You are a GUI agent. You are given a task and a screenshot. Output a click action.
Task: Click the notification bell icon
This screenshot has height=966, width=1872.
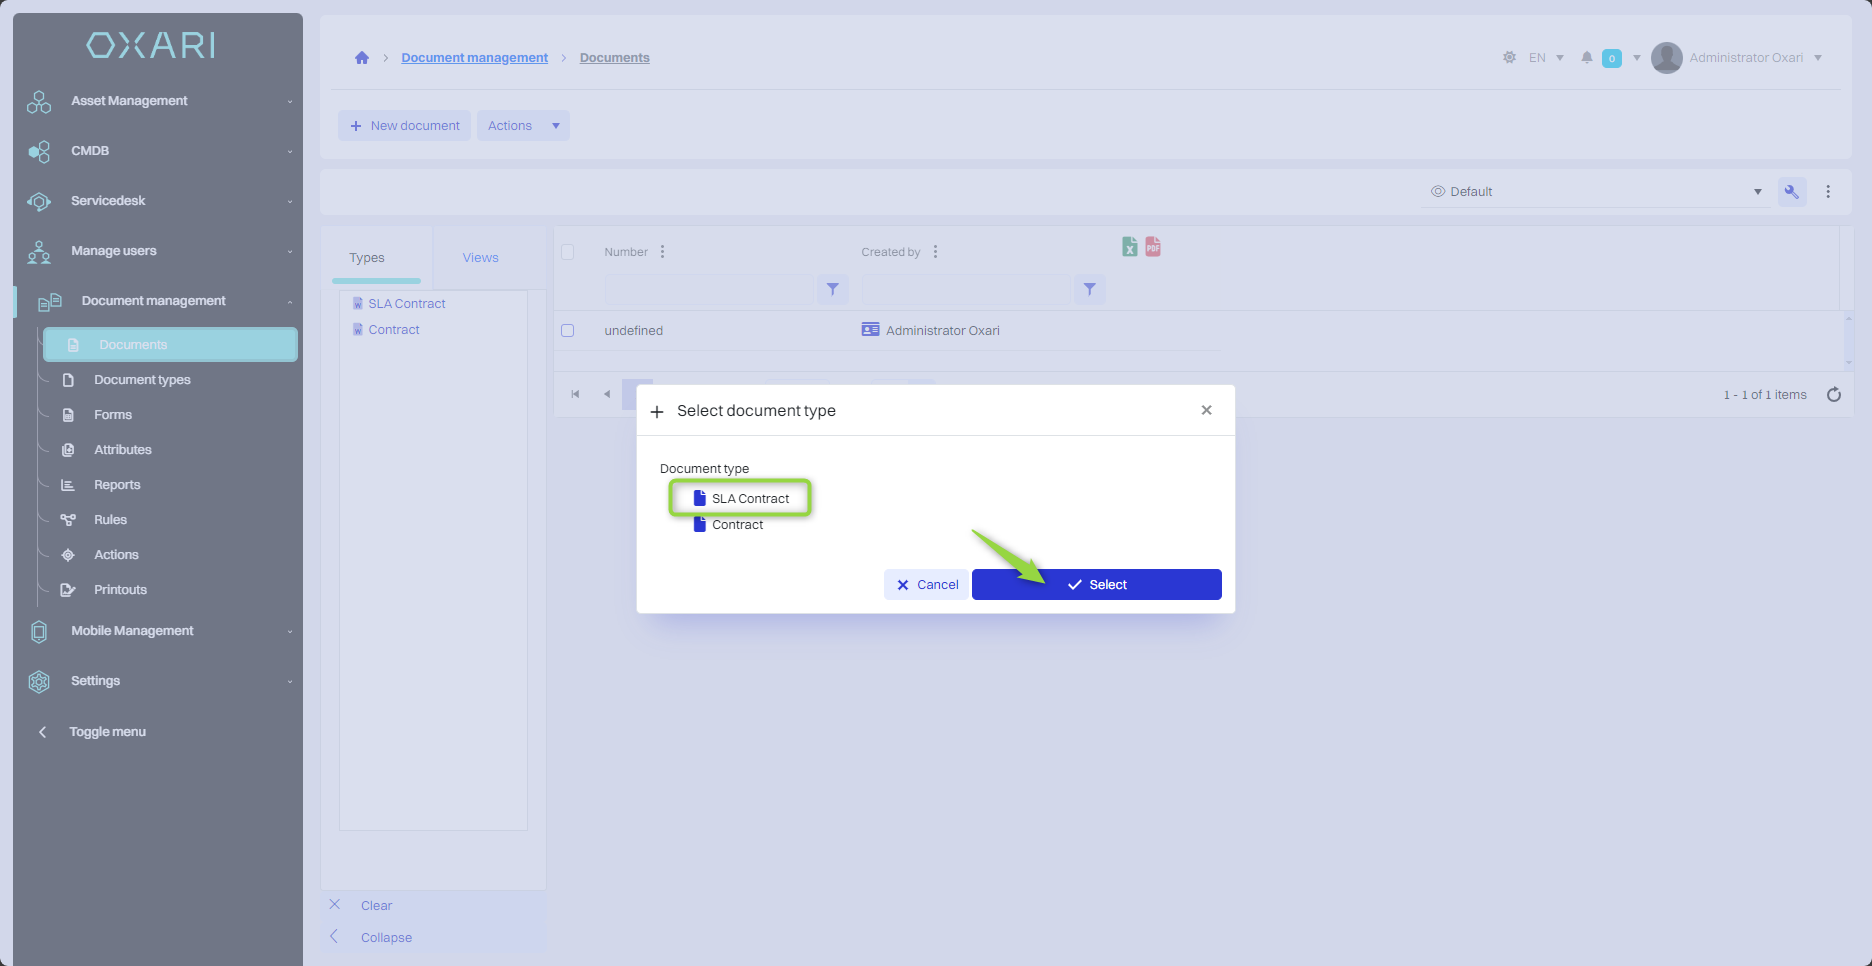coord(1586,58)
